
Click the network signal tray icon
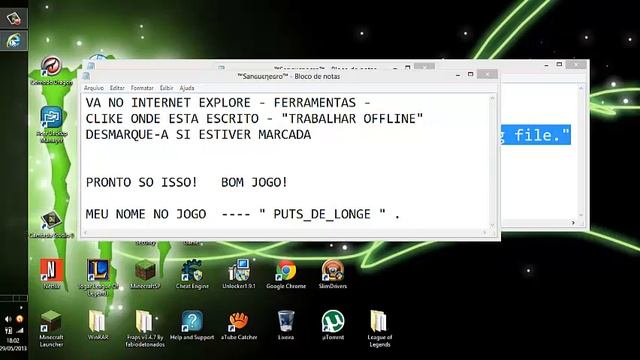point(19,331)
